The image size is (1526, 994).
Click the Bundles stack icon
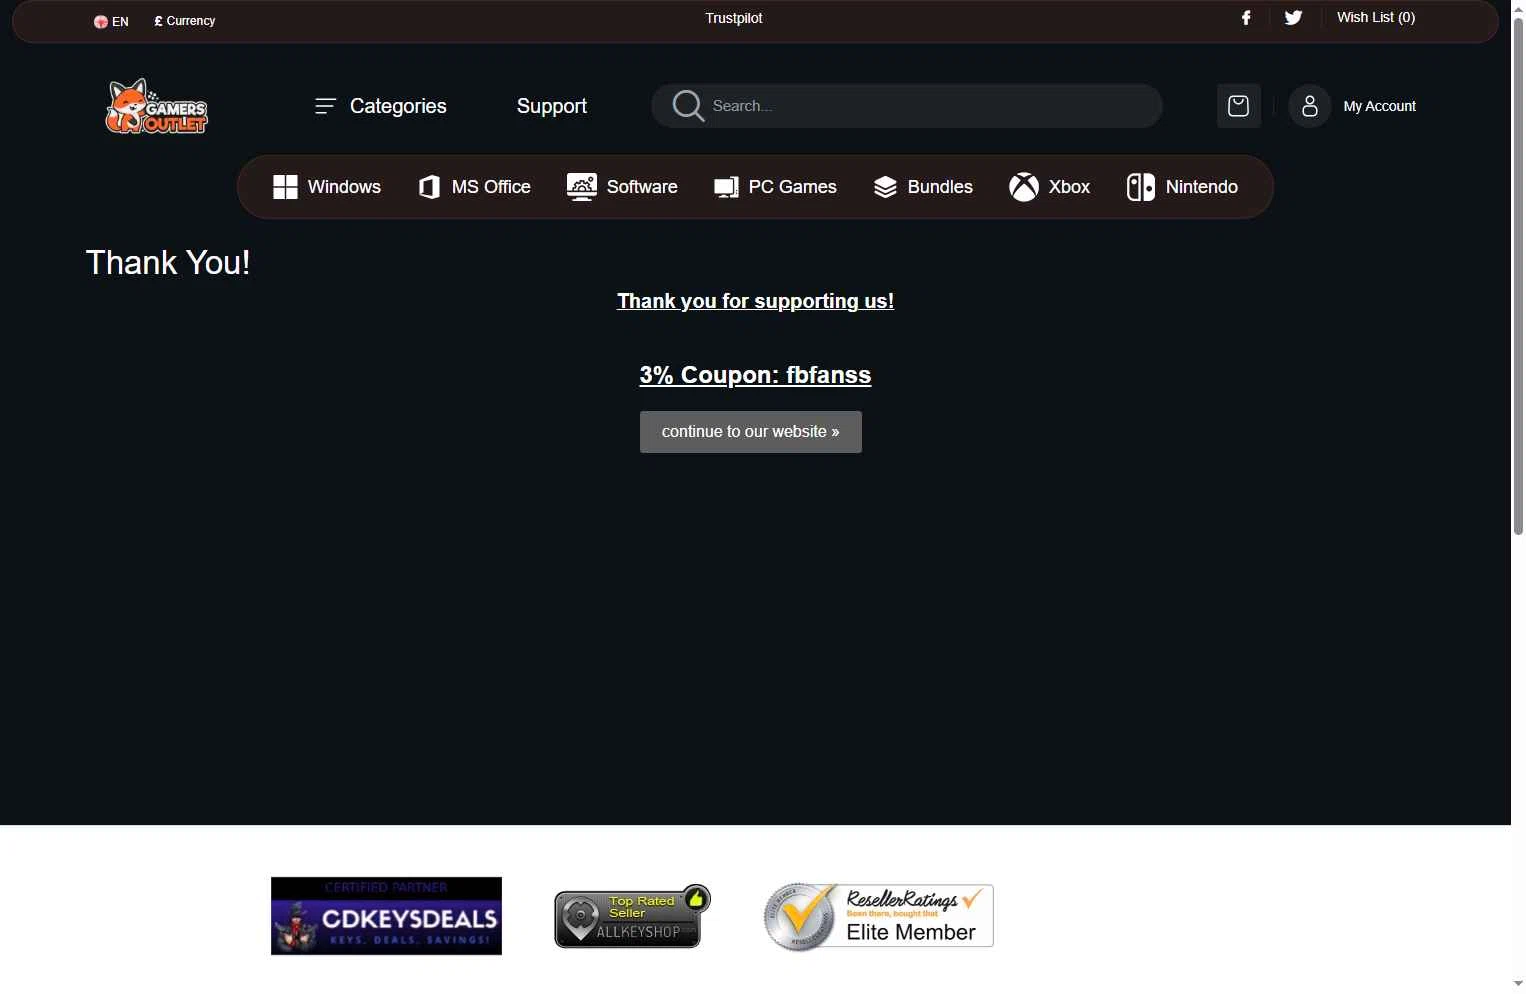(885, 187)
